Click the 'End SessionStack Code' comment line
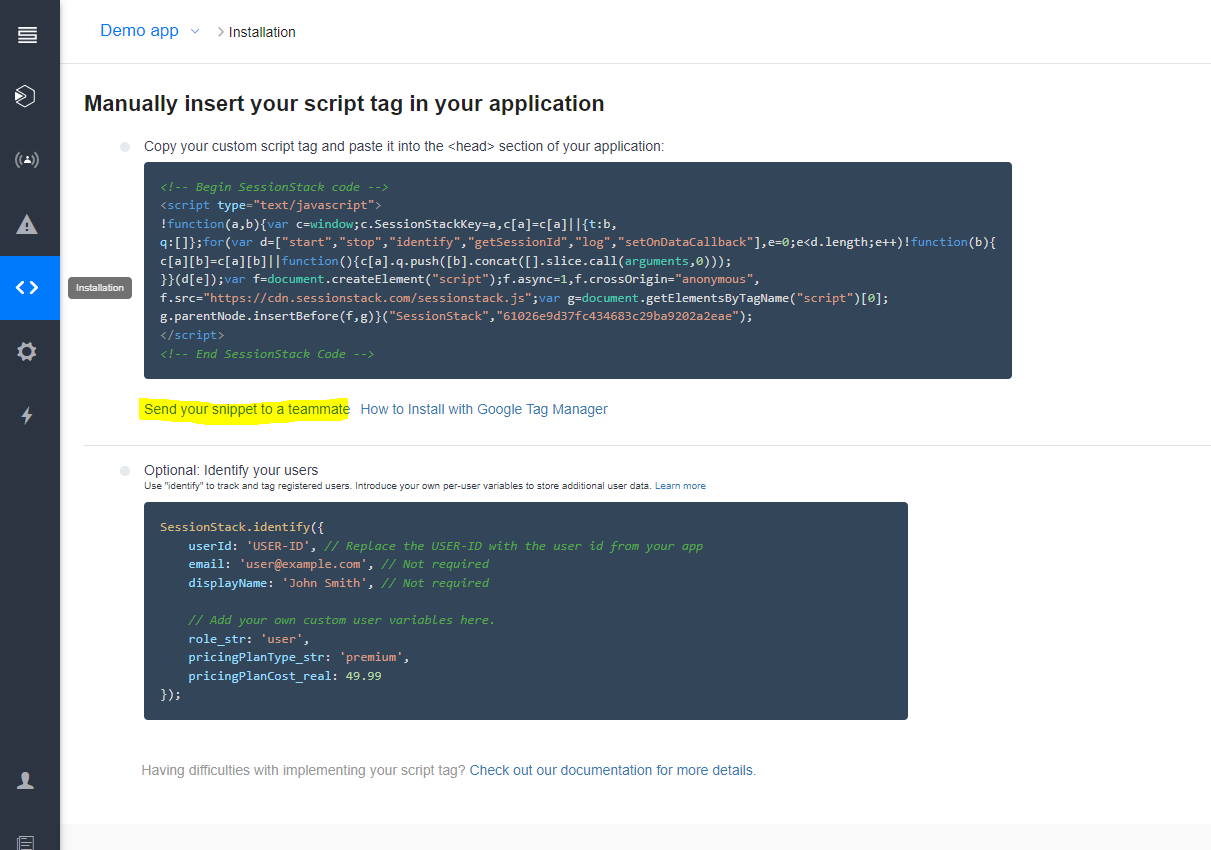Viewport: 1211px width, 850px height. click(267, 354)
